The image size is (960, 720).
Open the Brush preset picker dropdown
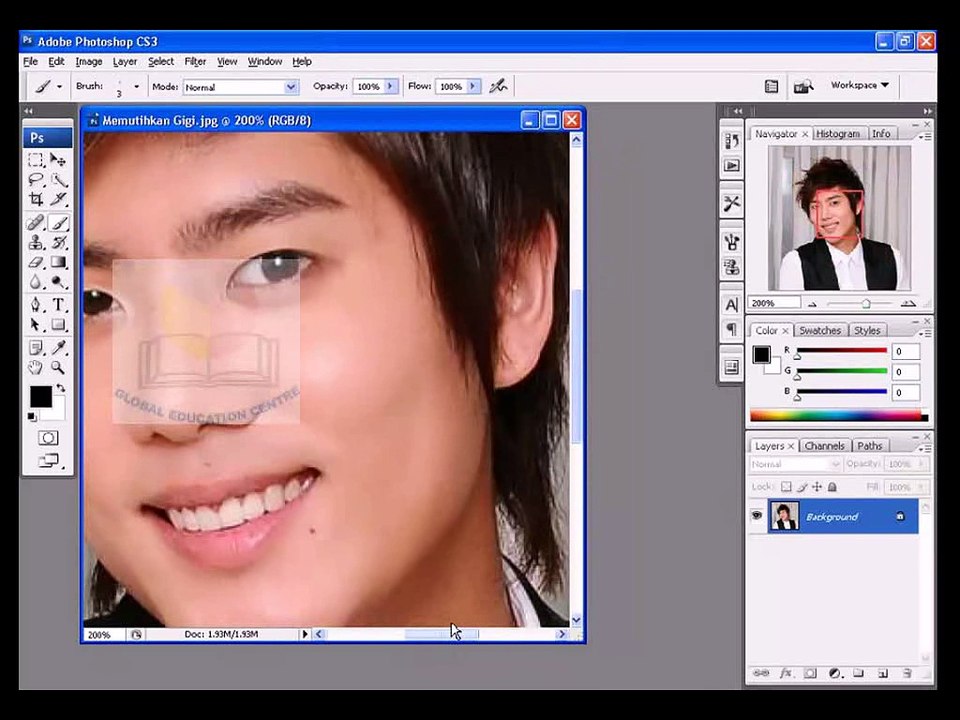(x=136, y=87)
